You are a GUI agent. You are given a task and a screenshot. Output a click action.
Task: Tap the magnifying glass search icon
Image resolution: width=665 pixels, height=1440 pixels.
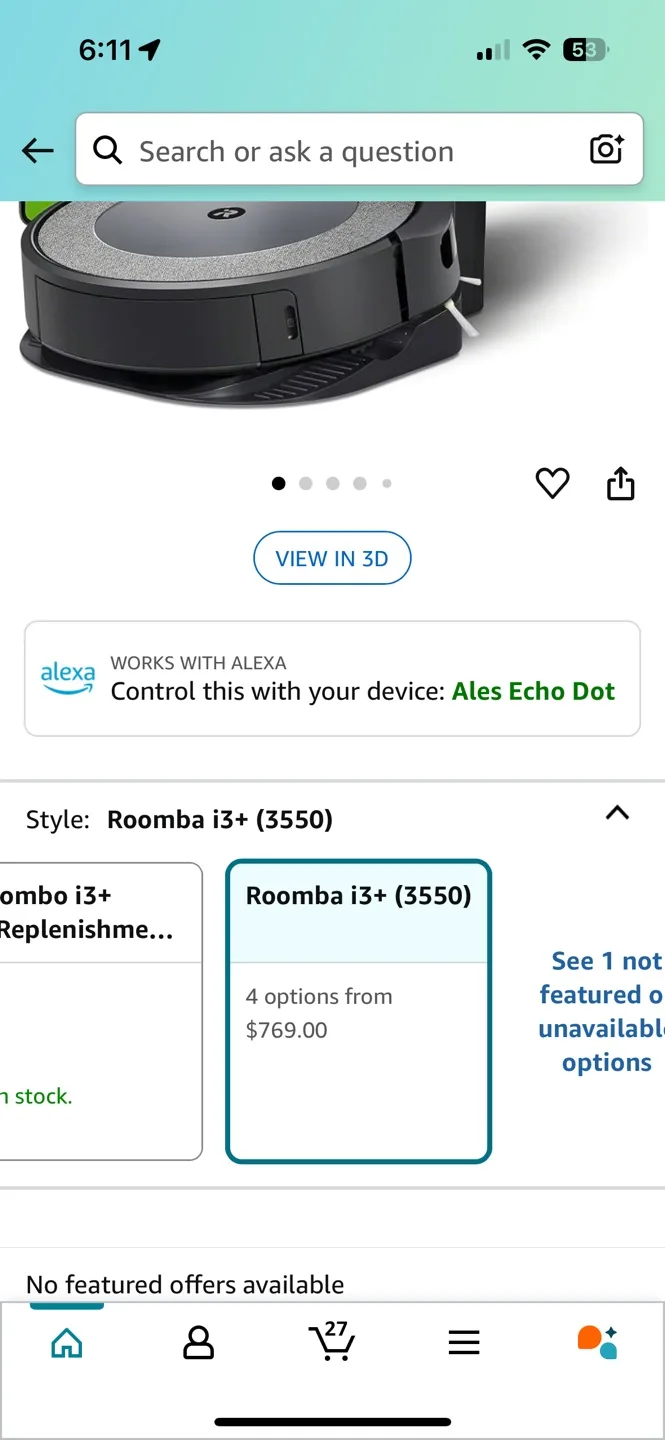[x=107, y=149]
